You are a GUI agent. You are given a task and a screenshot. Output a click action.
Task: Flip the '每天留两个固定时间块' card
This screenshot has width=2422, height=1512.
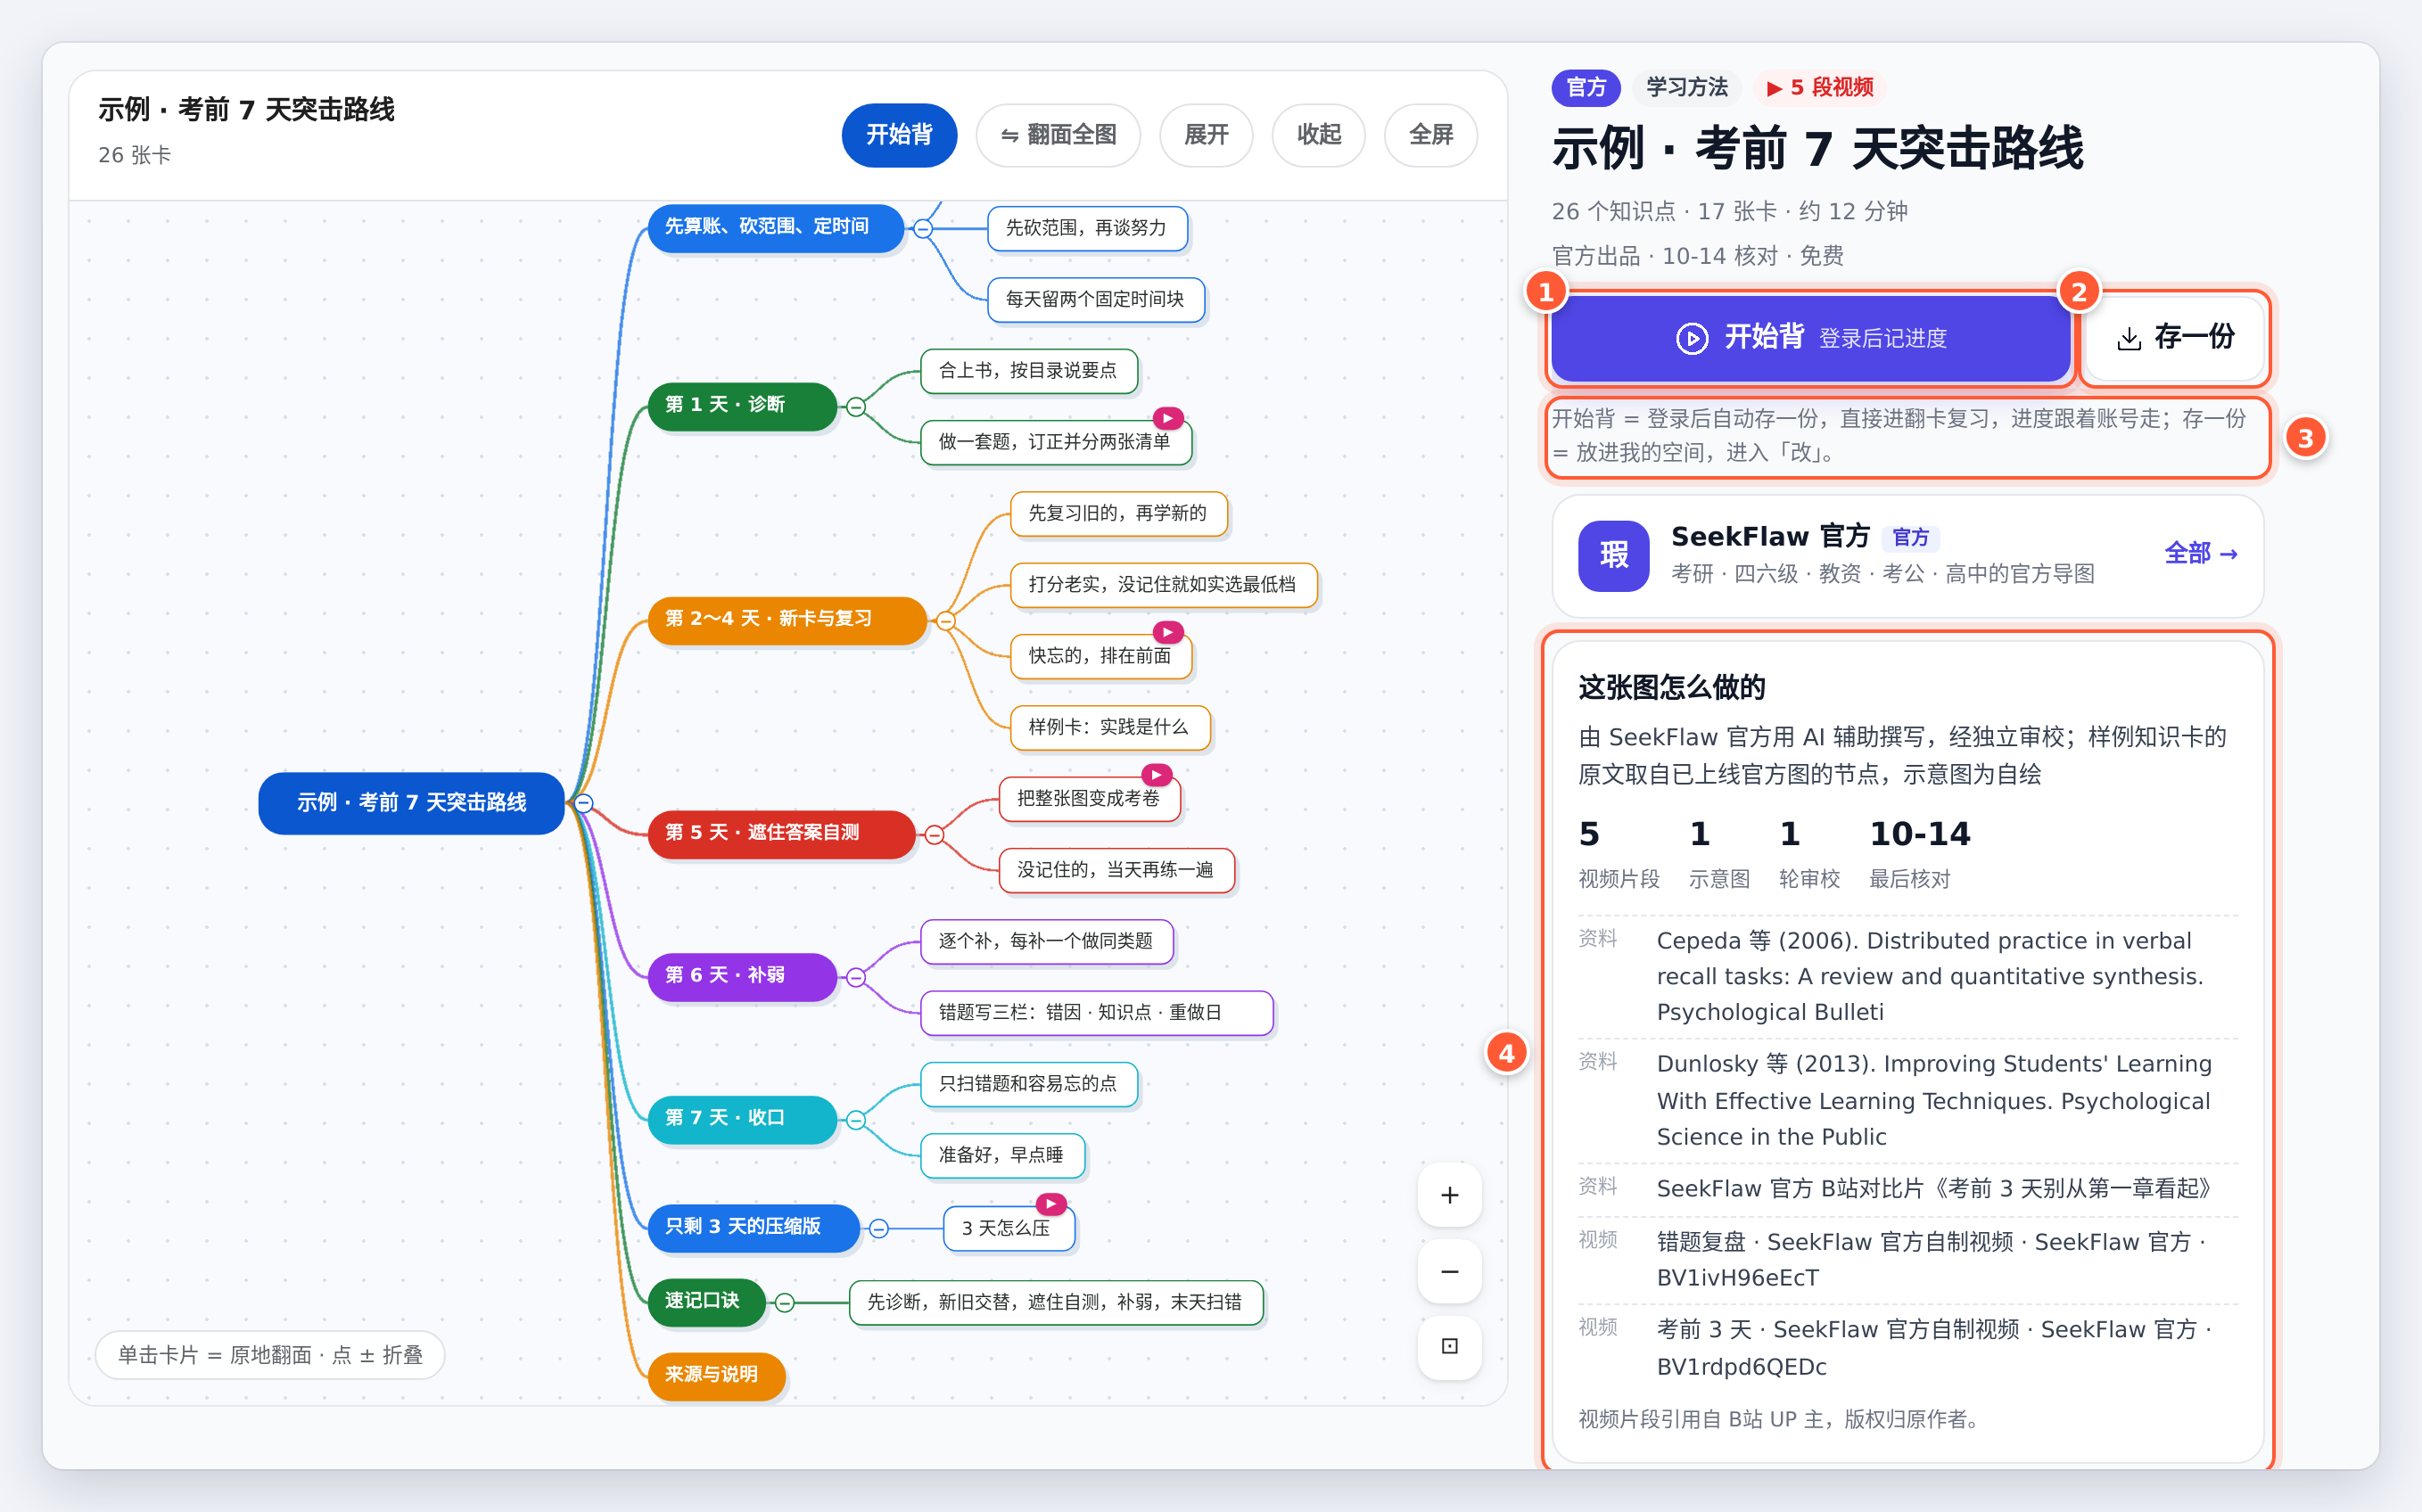1095,300
